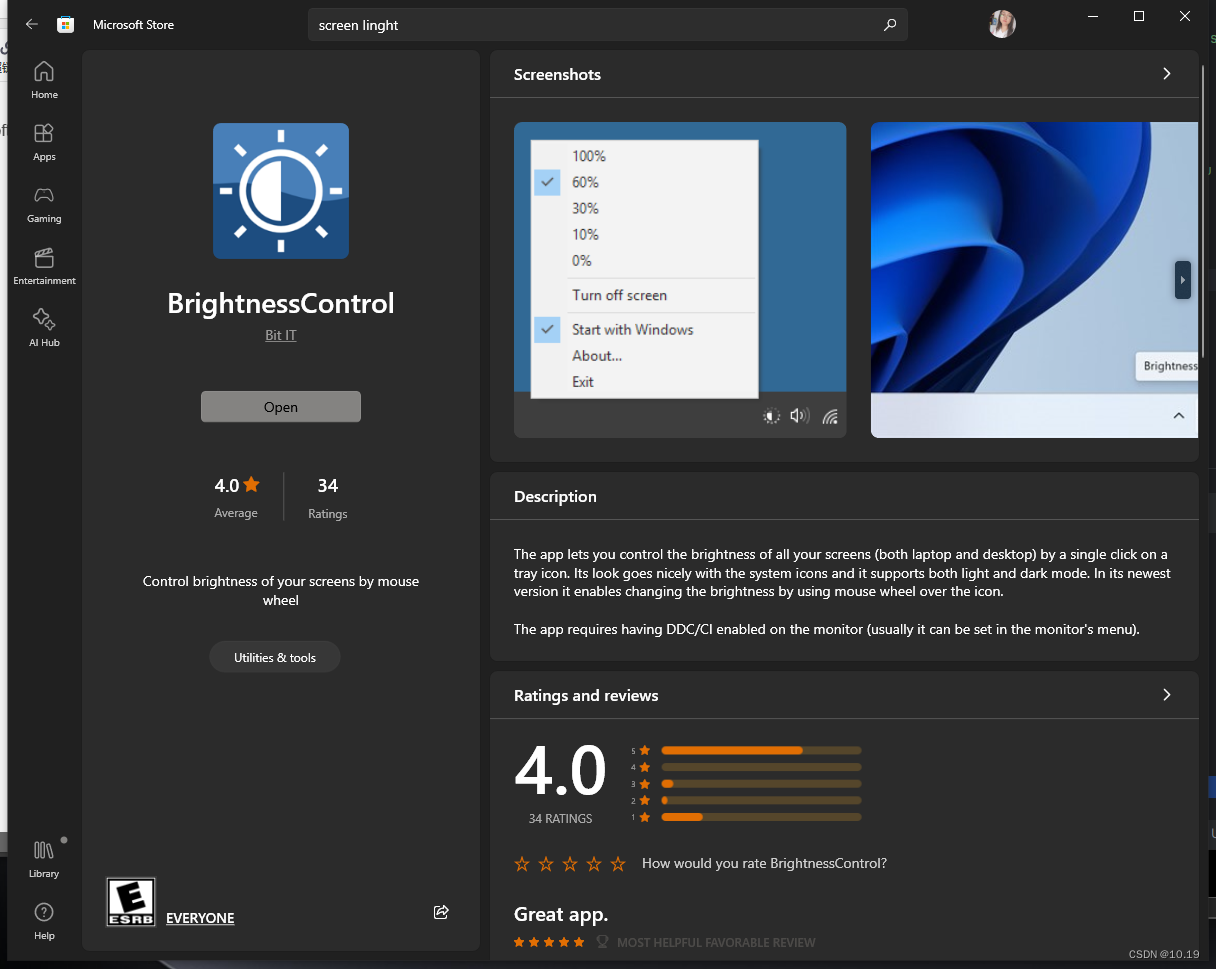Rate BrightnessControl five stars
This screenshot has width=1216, height=969.
coord(618,864)
